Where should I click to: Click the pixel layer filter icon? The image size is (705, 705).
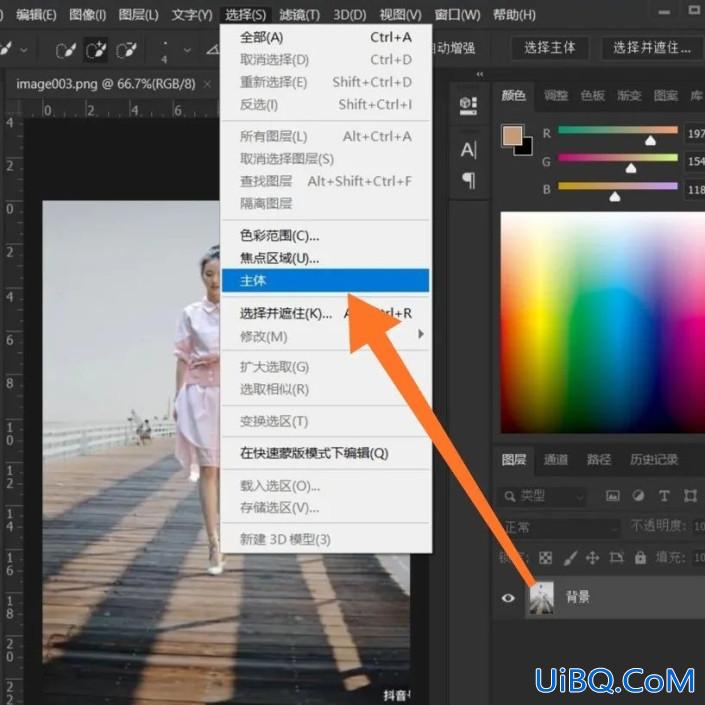tap(612, 495)
